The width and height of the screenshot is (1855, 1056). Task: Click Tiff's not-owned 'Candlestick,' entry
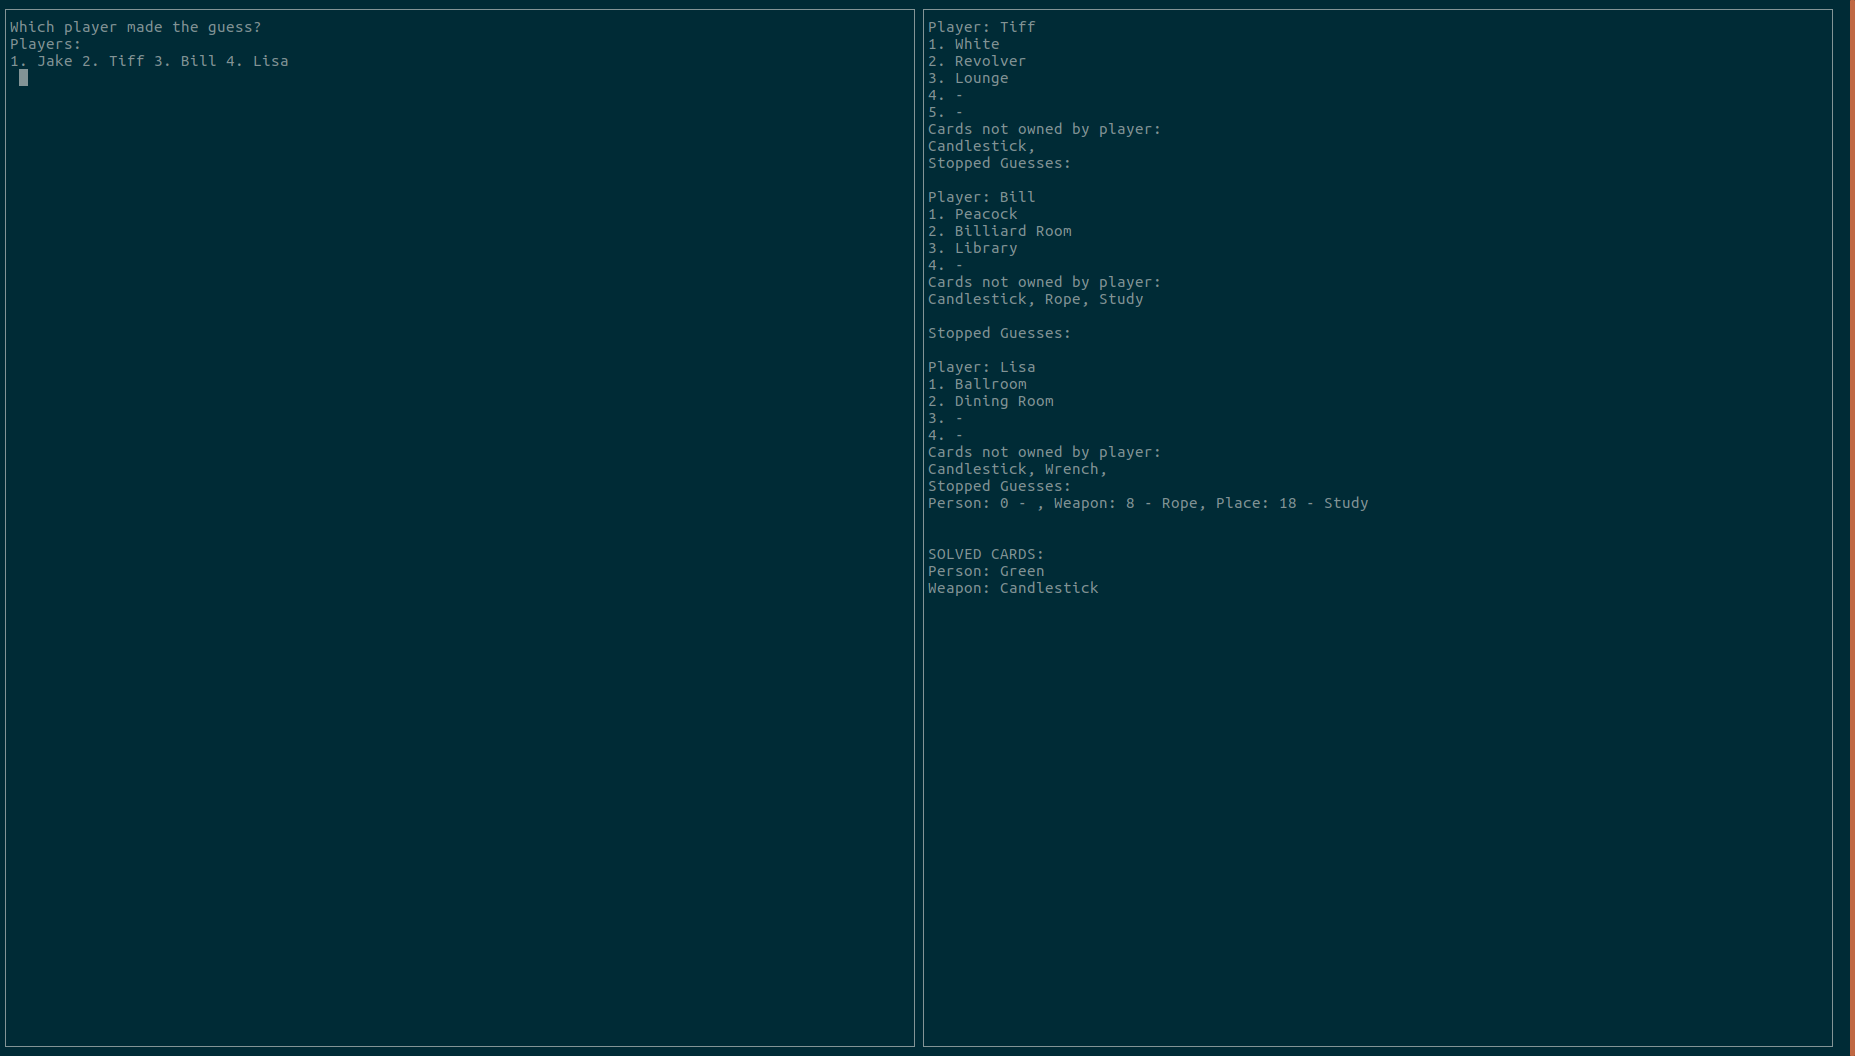click(x=982, y=146)
